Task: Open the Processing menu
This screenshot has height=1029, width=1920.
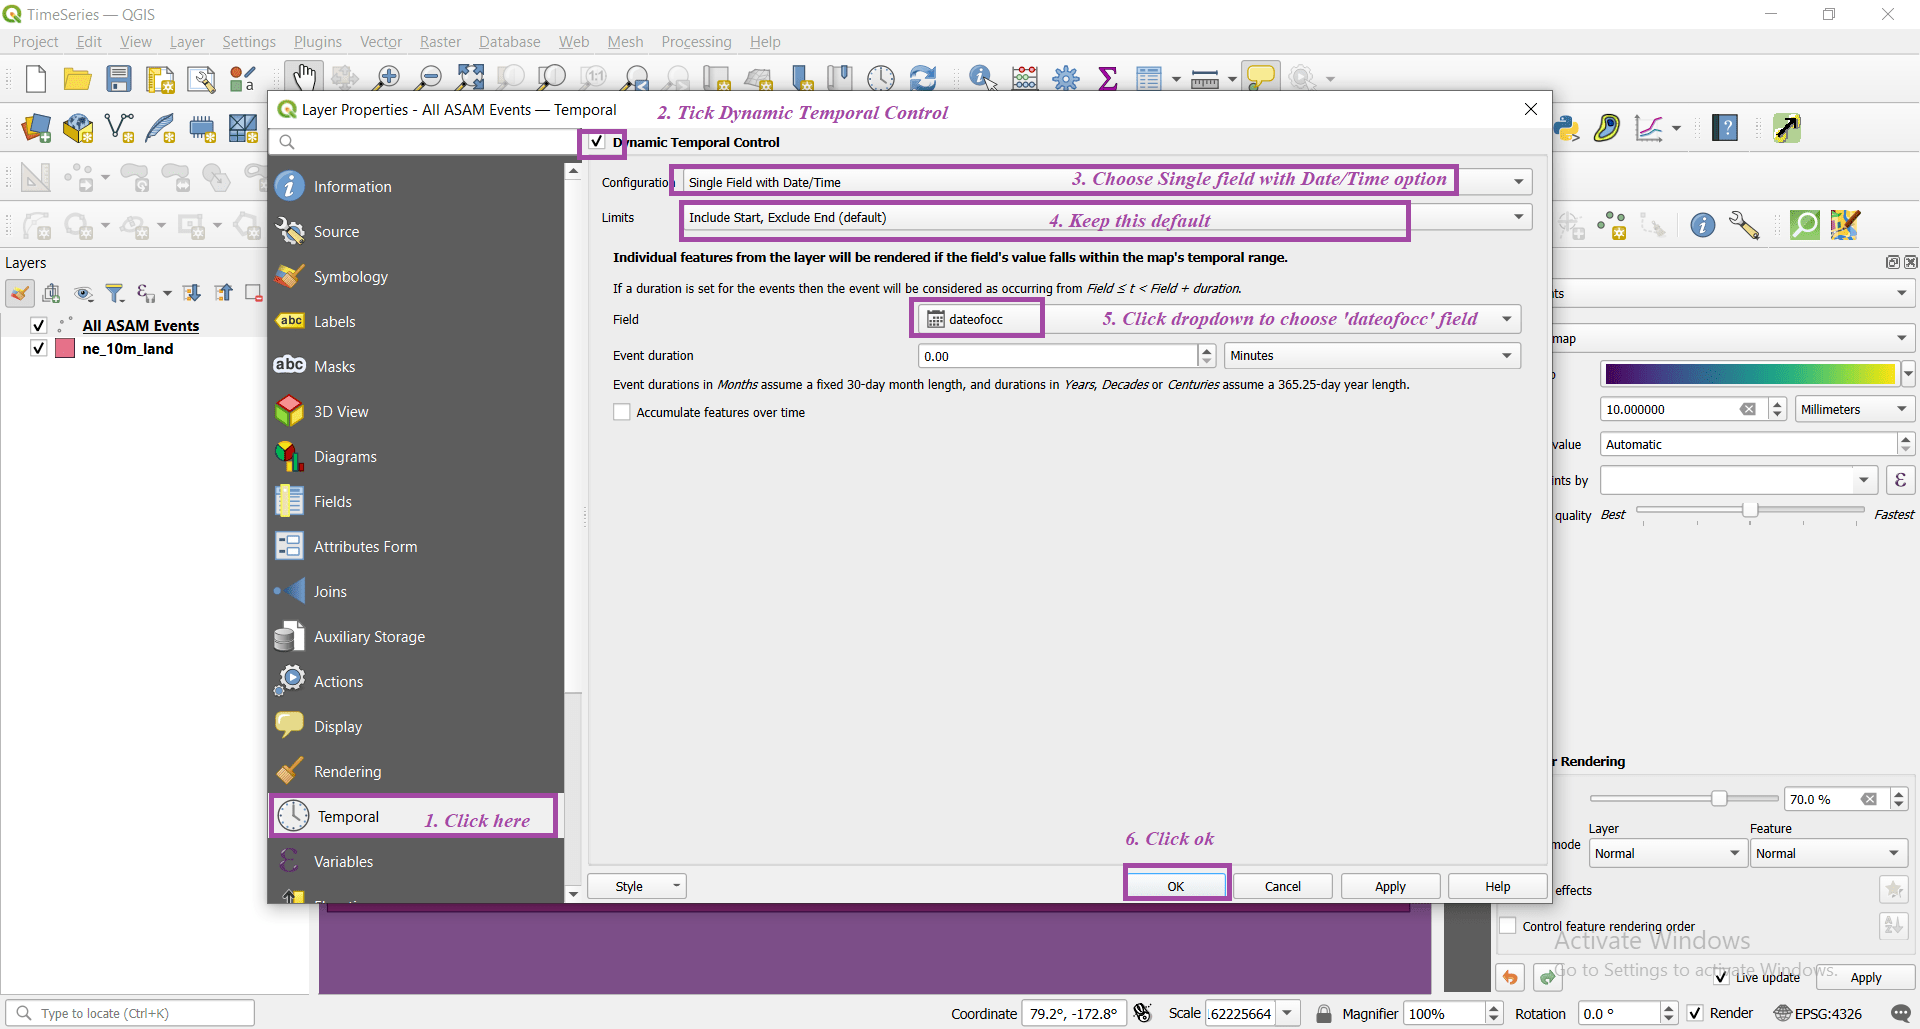Action: (696, 42)
